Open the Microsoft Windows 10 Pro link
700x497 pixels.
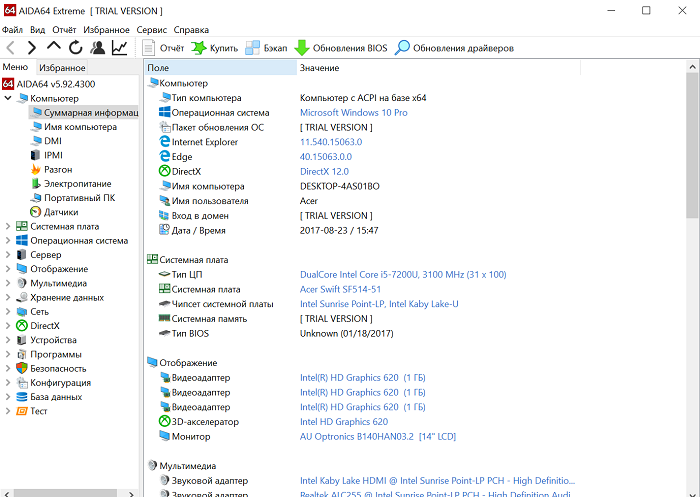coord(354,113)
